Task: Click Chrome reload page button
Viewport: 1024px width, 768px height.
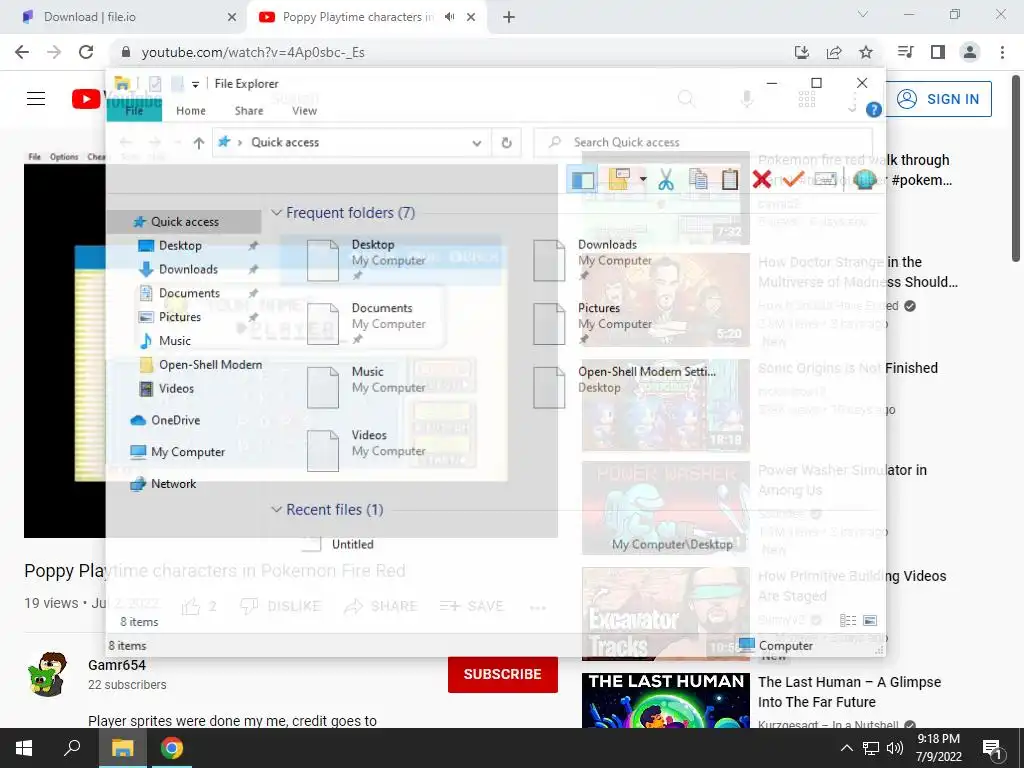Action: click(86, 52)
